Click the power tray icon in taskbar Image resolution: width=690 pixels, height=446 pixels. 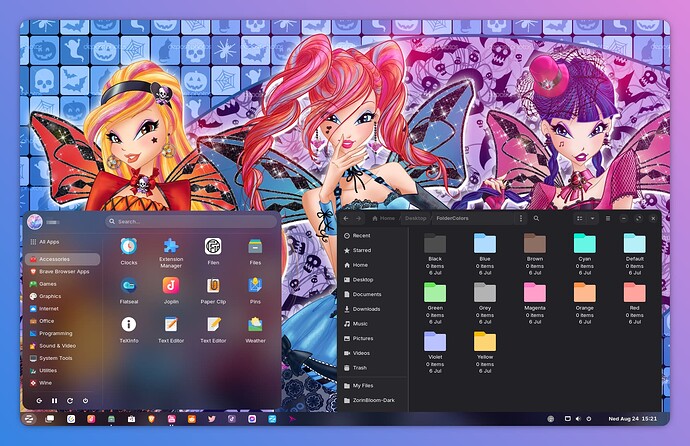coord(589,419)
